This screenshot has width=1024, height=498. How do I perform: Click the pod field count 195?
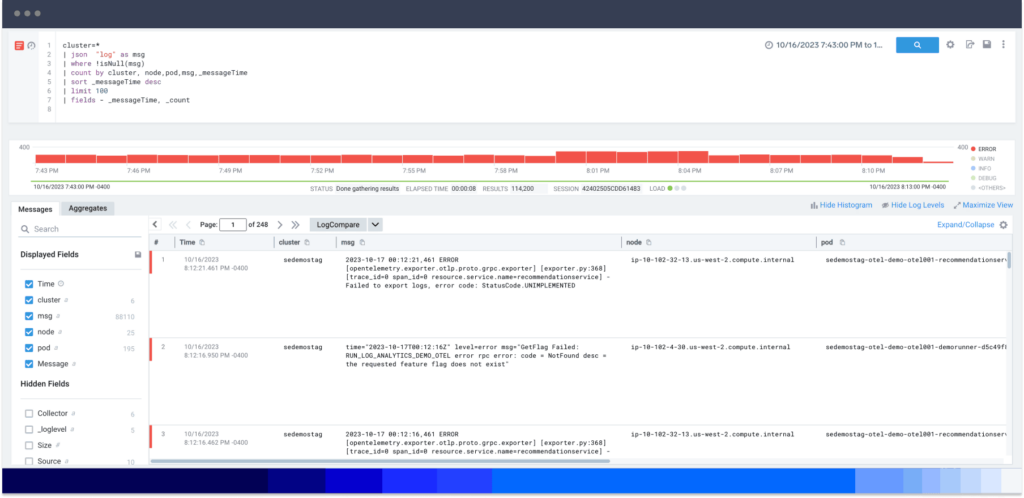click(x=129, y=349)
